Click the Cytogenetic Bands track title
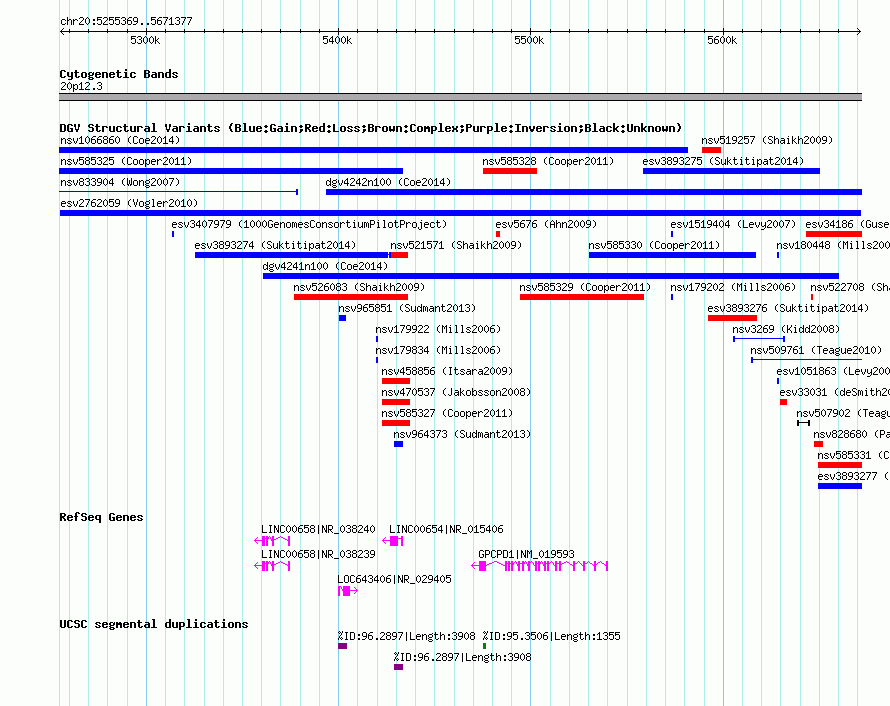This screenshot has height=706, width=890. (x=119, y=74)
